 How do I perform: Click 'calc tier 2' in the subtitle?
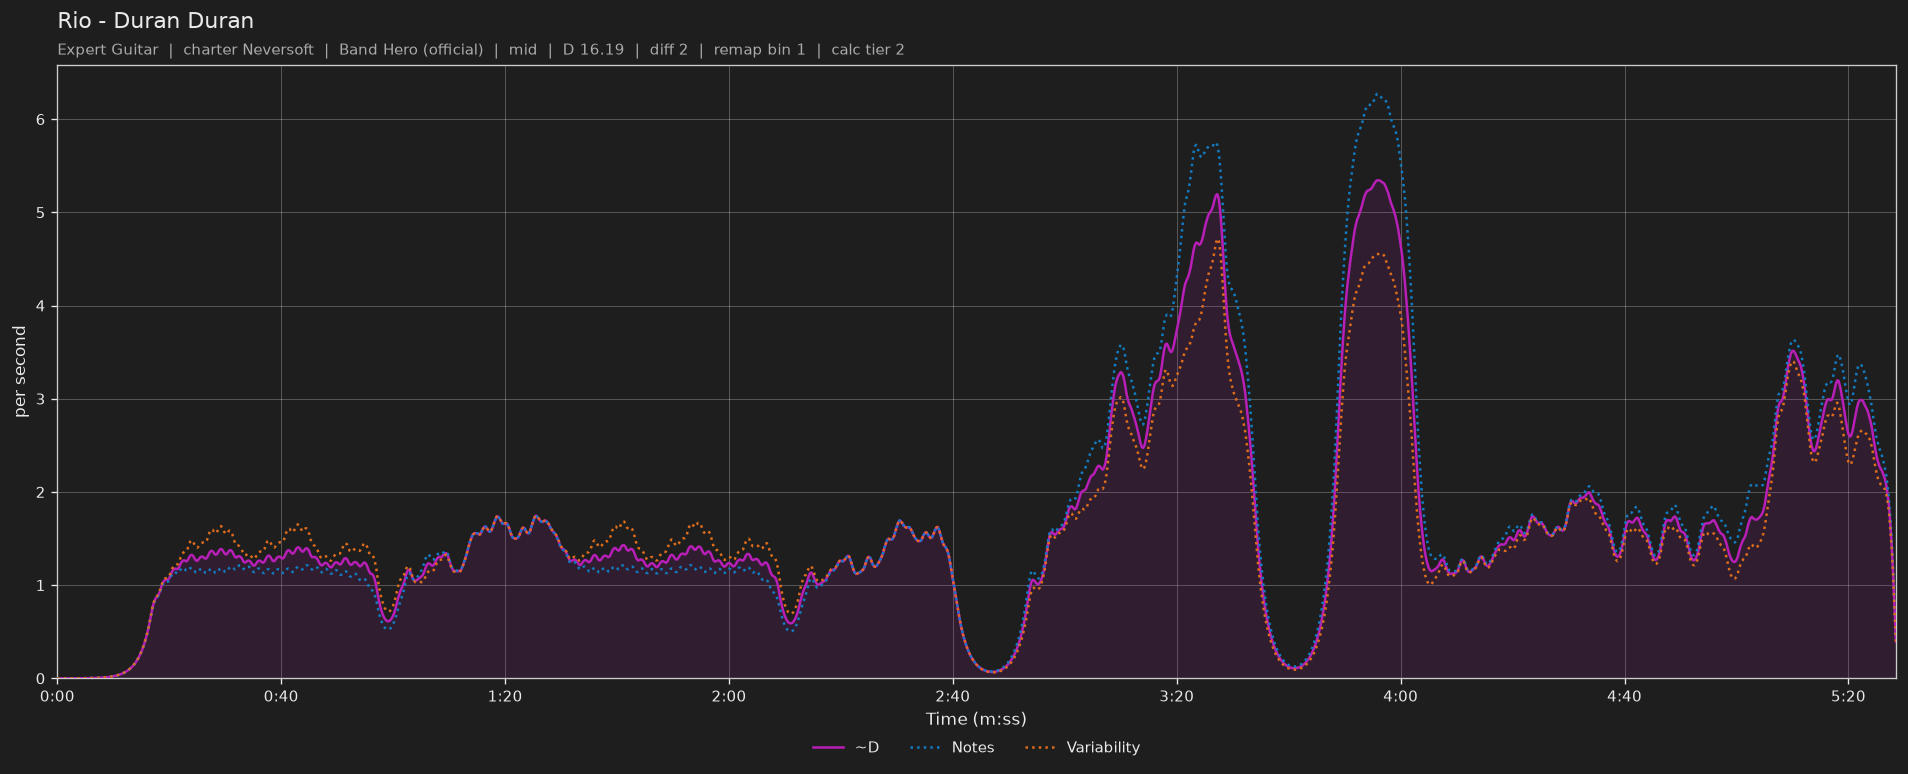point(868,50)
